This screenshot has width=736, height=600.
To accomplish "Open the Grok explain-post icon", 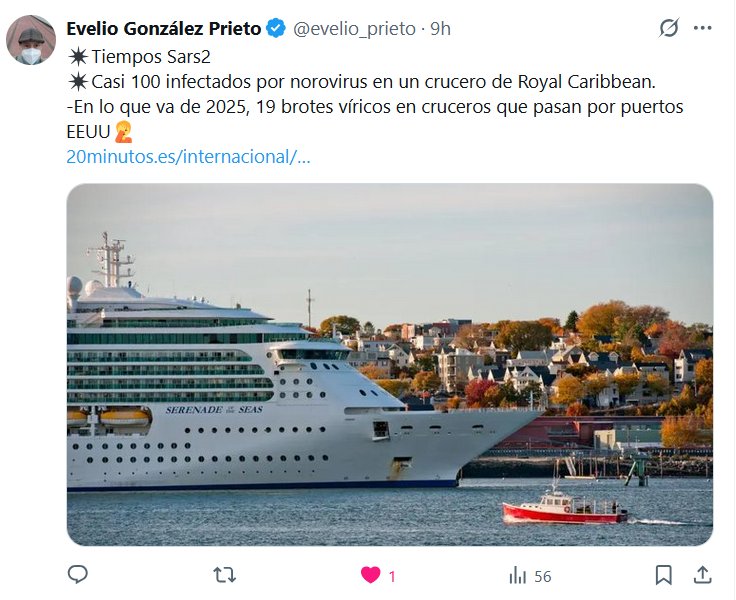I will point(669,29).
